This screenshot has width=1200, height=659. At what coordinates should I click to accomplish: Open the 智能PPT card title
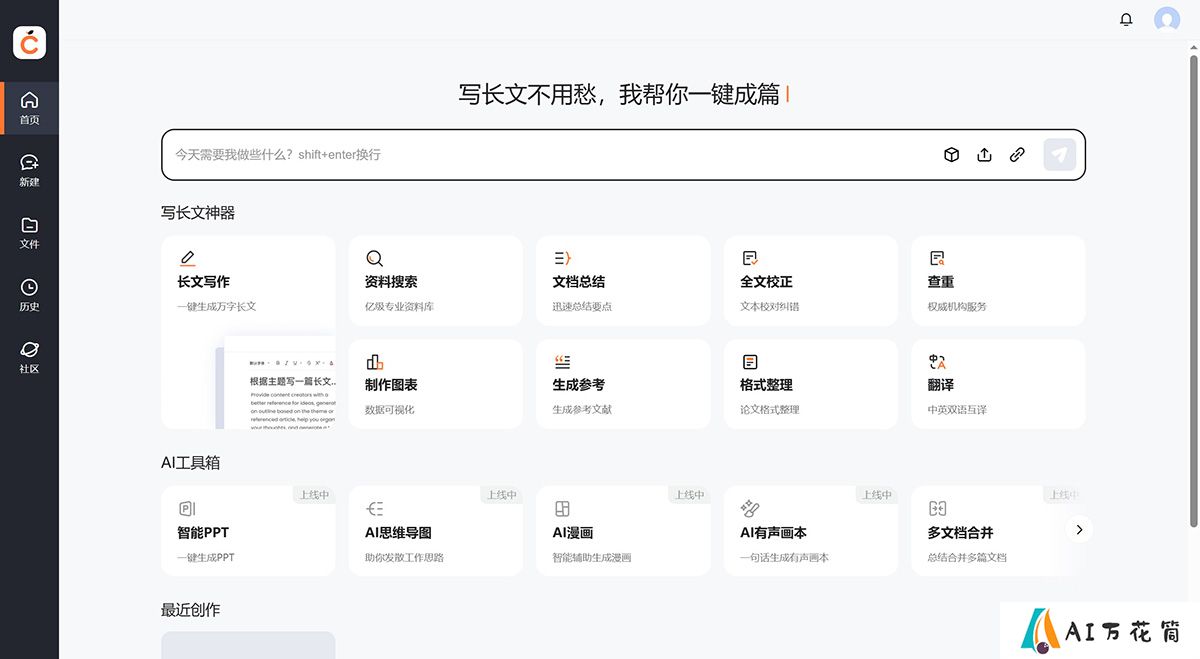(203, 533)
